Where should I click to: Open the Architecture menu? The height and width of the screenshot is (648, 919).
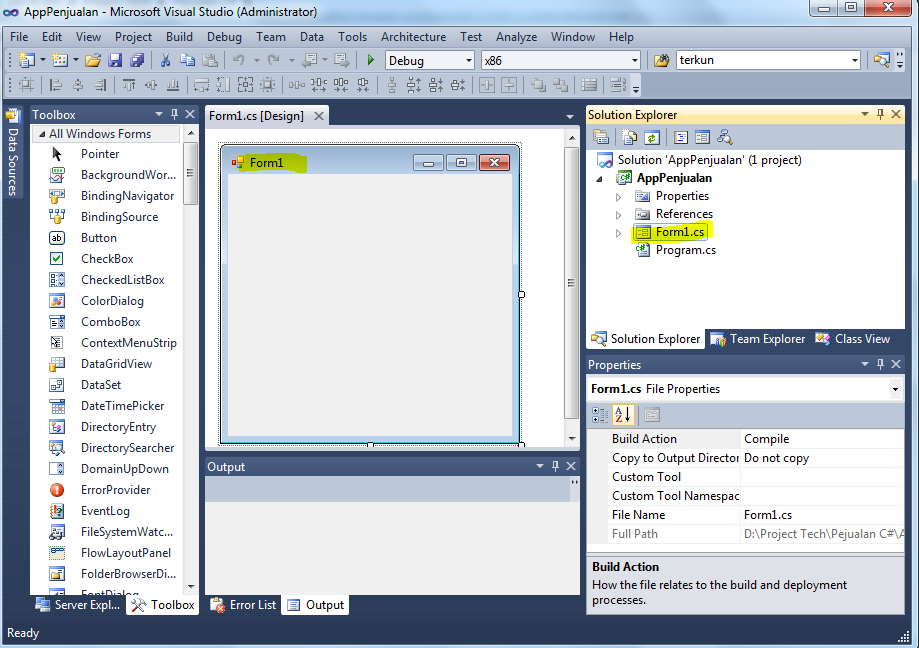[x=413, y=37]
